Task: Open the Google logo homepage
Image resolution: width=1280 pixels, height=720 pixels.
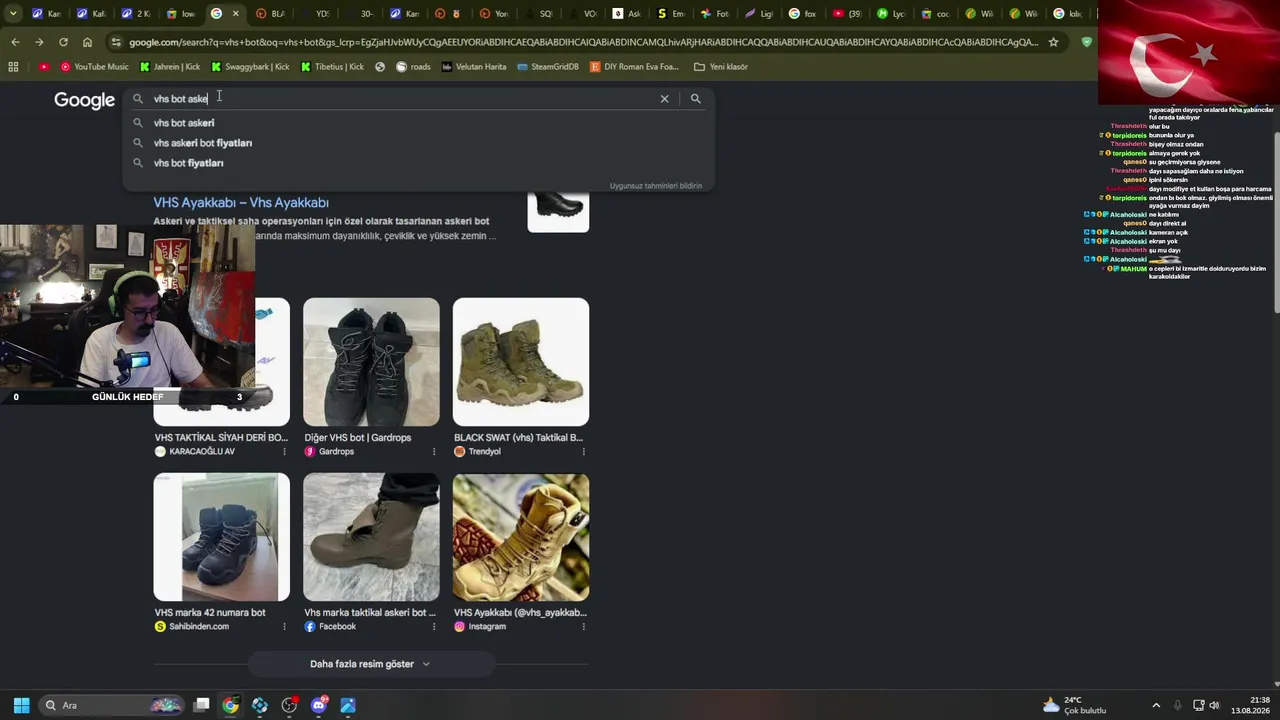Action: 85,100
